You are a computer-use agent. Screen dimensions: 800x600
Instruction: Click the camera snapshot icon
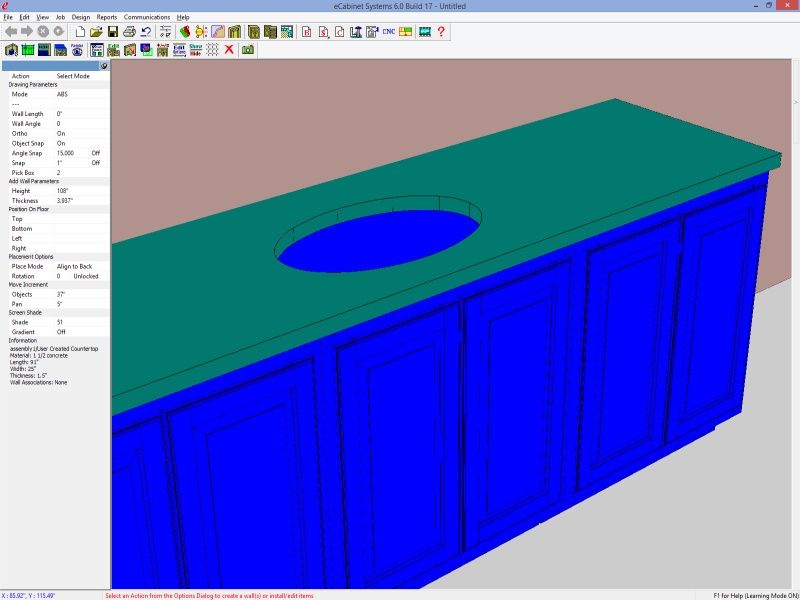(x=247, y=49)
